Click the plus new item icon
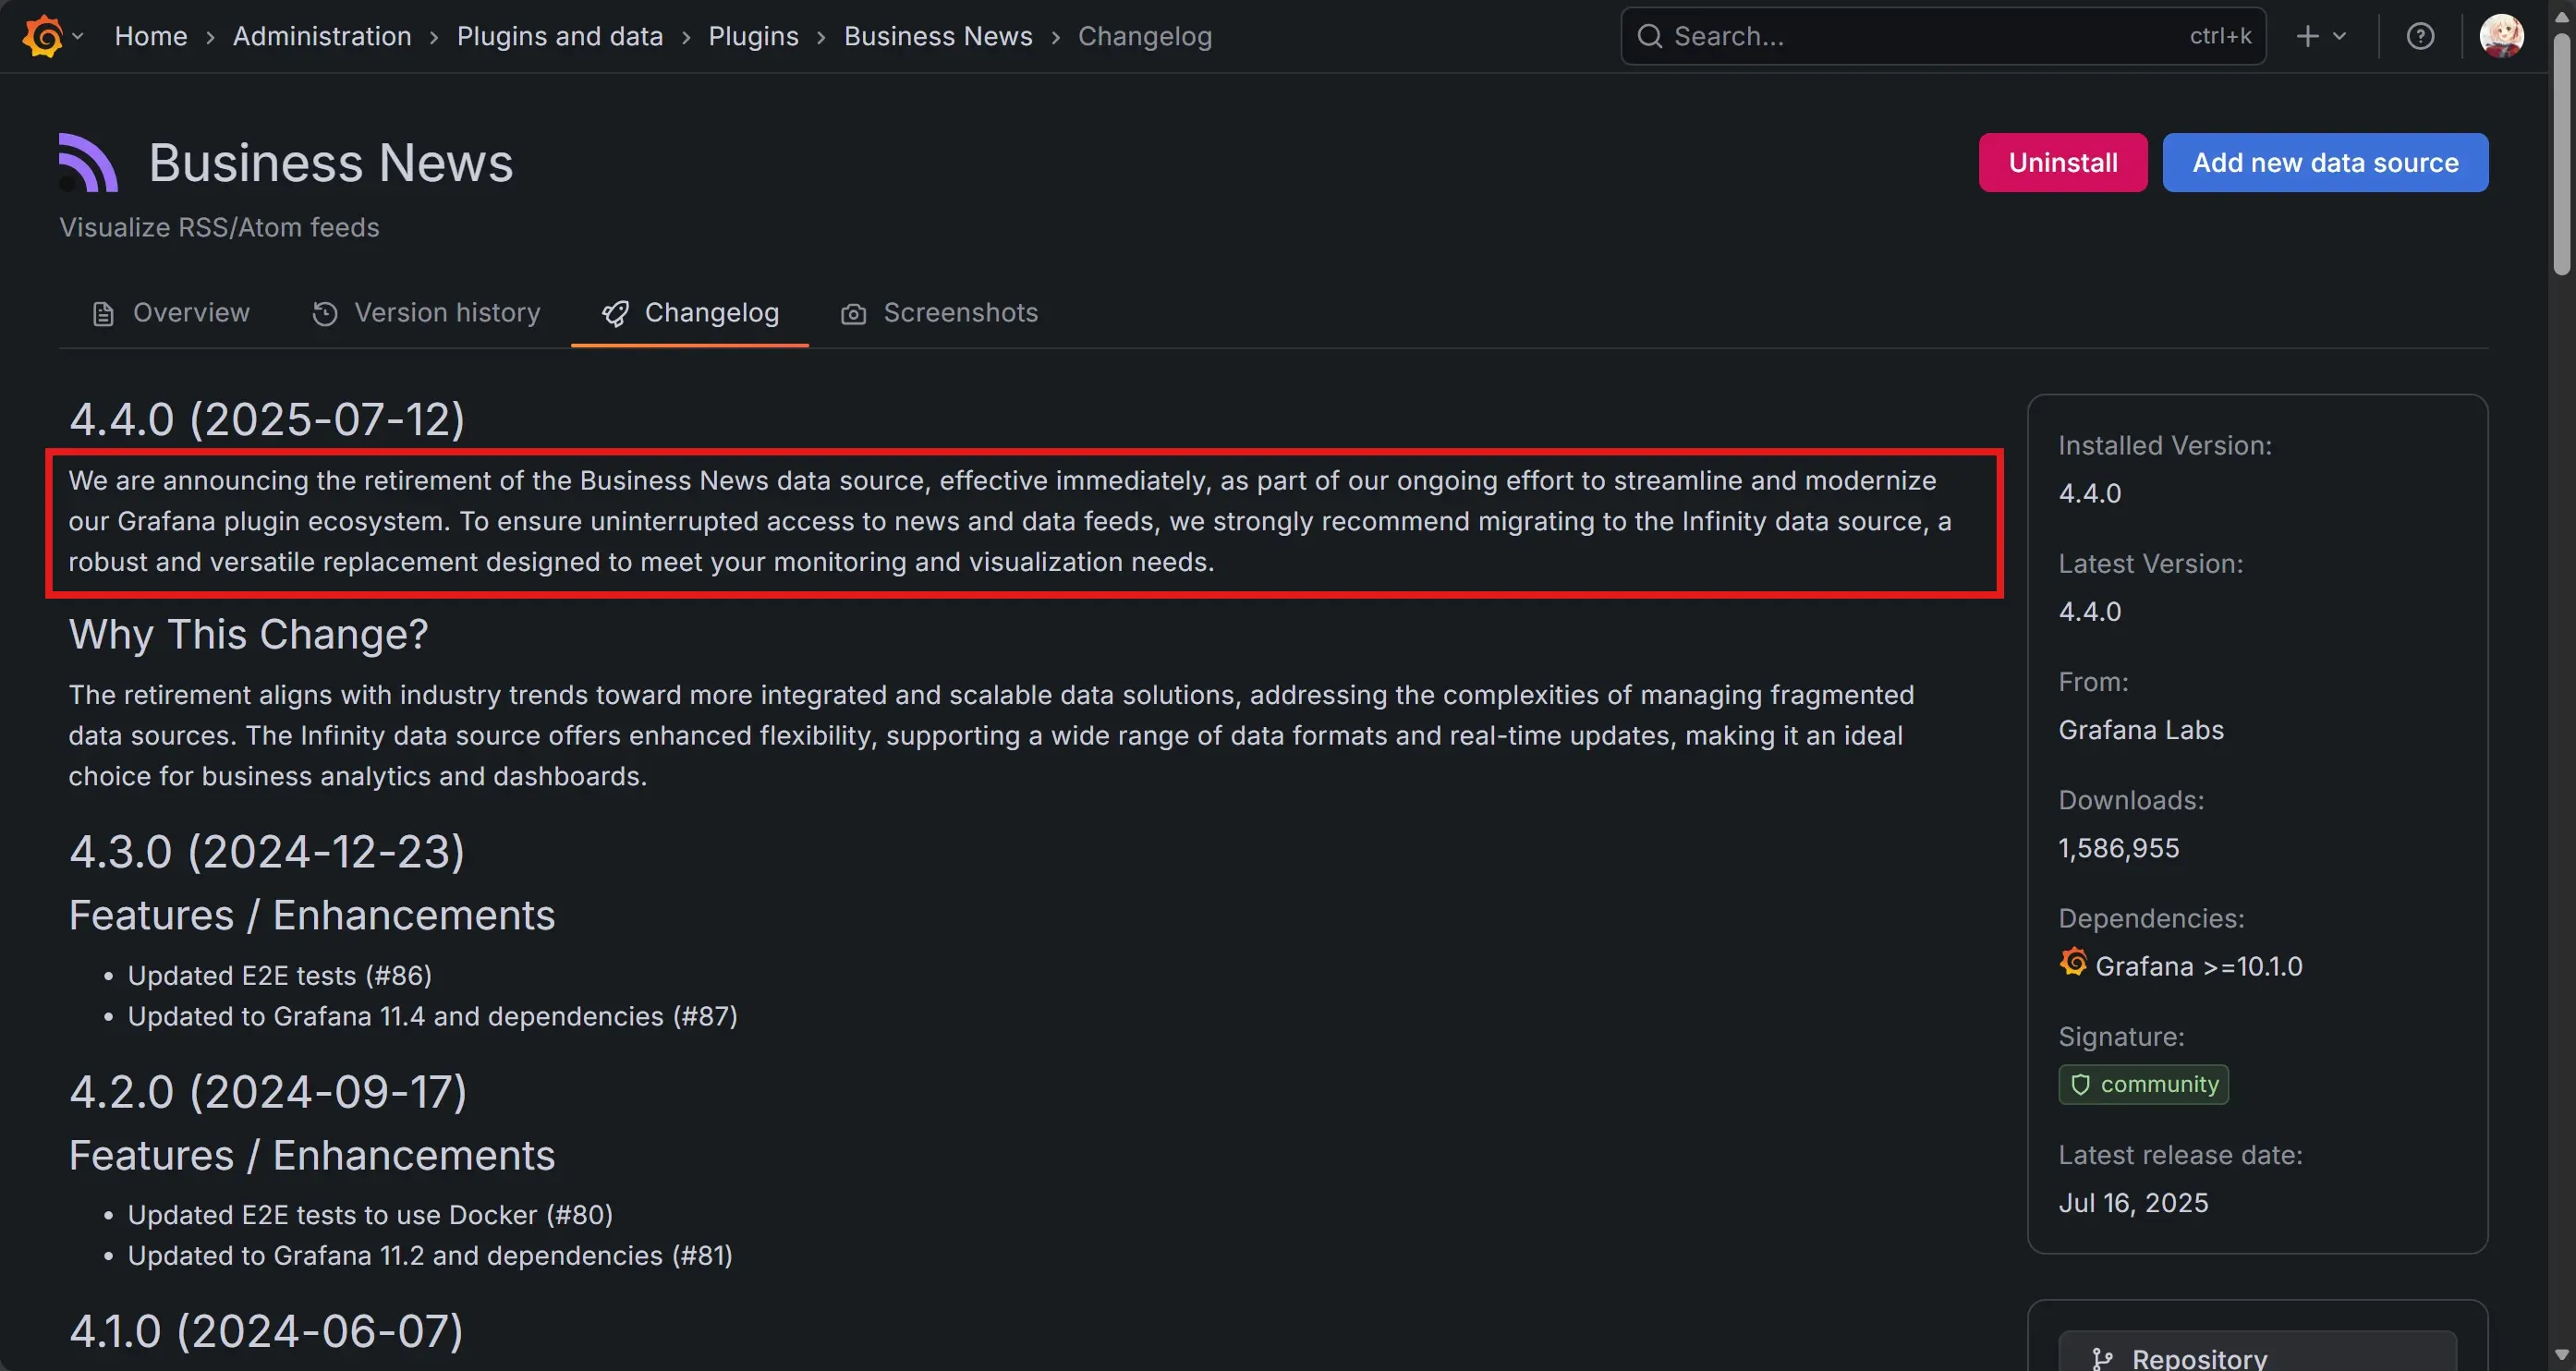 coord(2308,36)
